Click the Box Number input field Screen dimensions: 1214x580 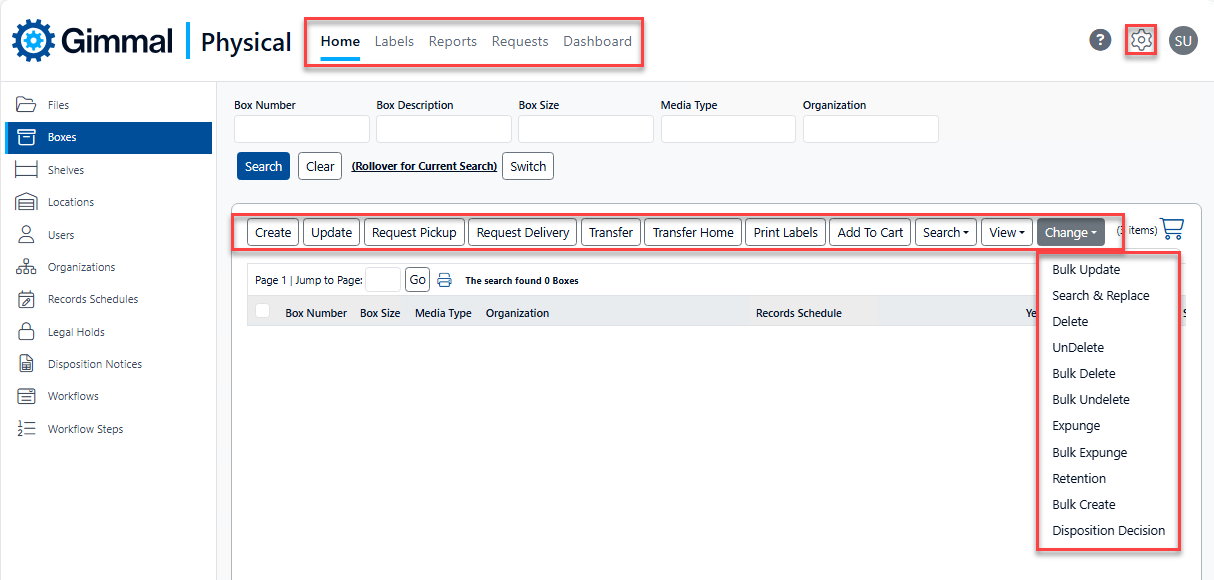(x=302, y=129)
